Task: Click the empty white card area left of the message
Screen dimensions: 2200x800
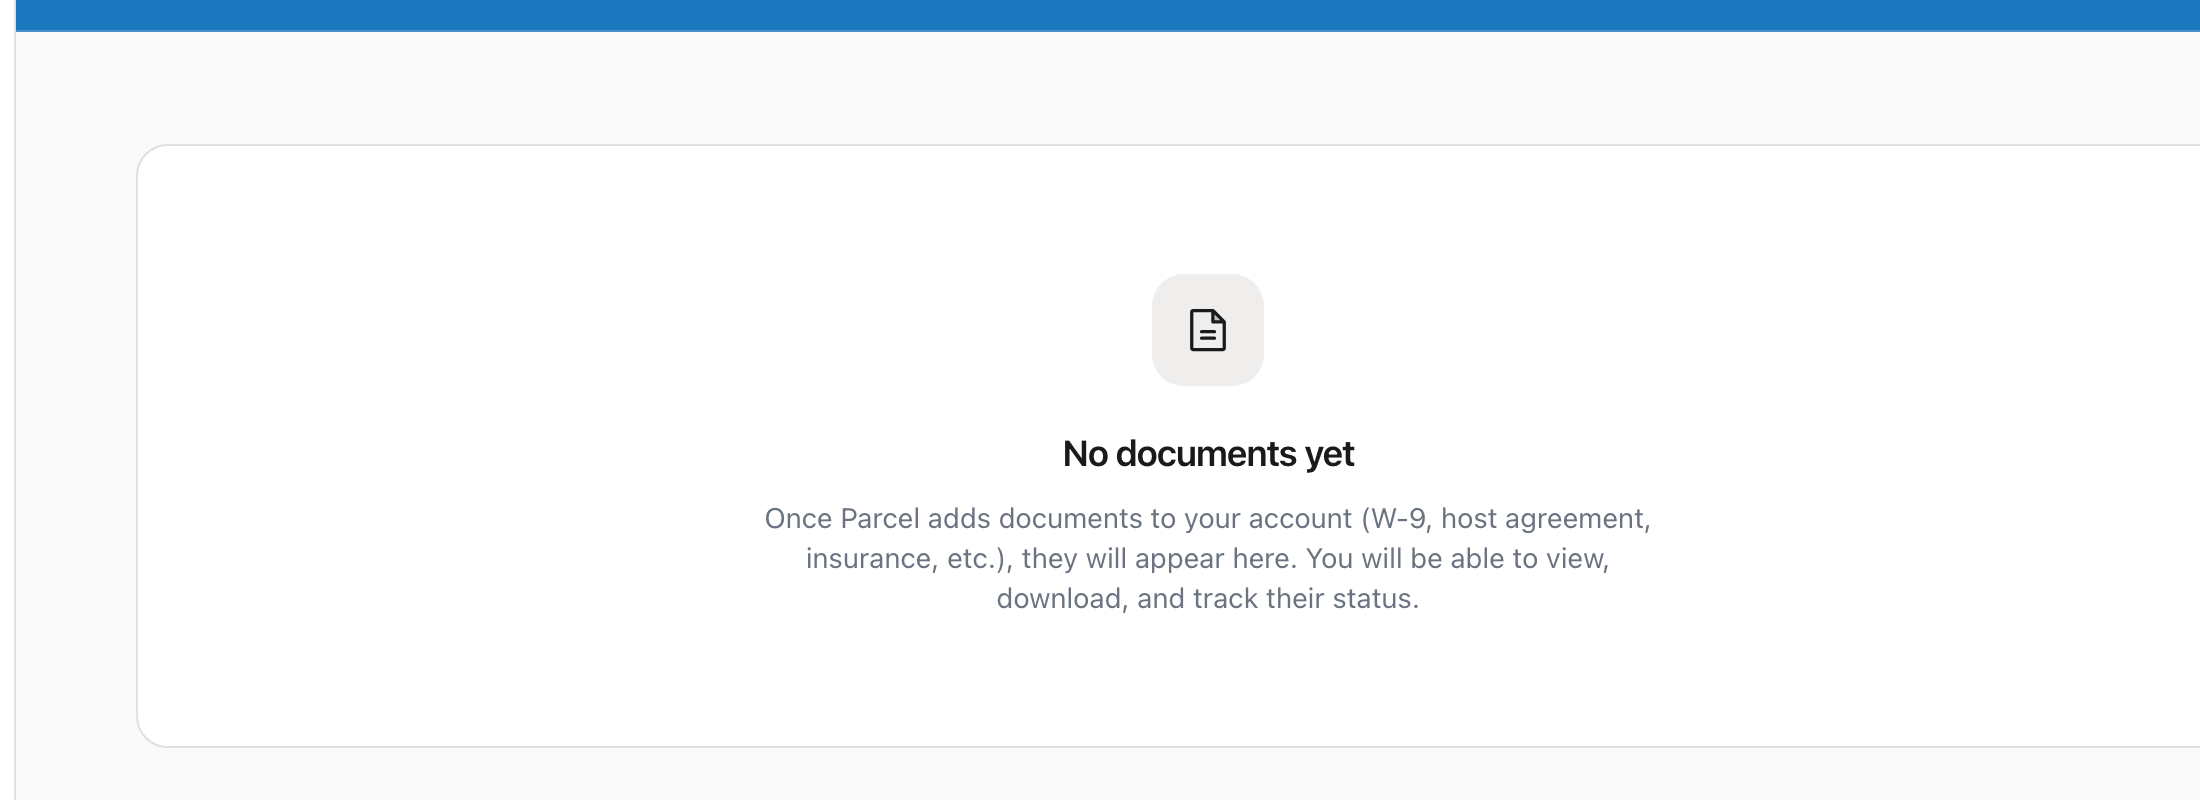Action: 450,450
